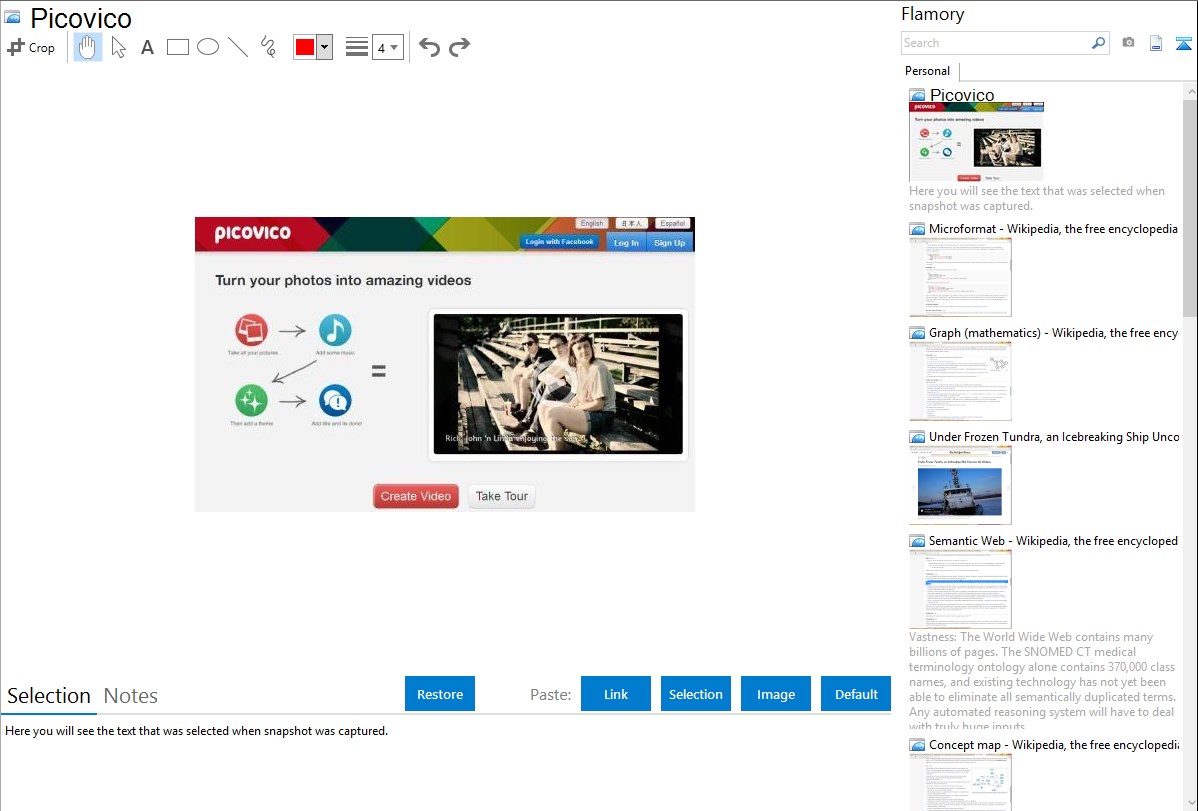Screen dimensions: 1198x811
Task: Click Login with Facebook in the snapshot
Action: [559, 242]
